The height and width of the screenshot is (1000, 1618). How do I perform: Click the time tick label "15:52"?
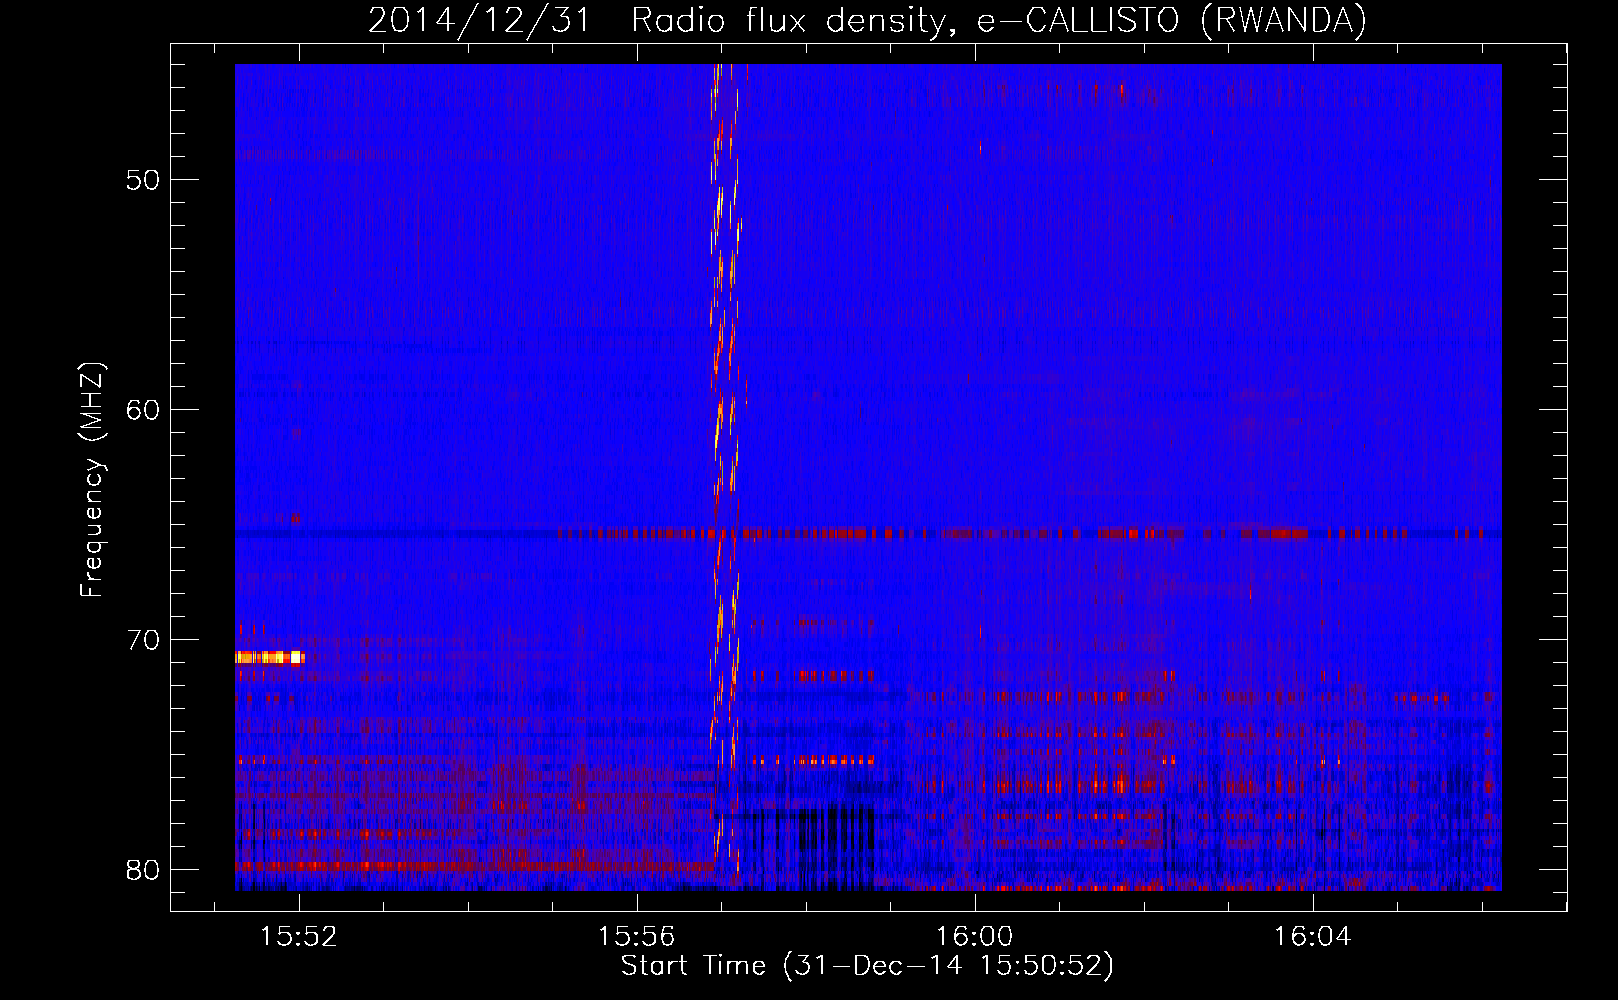point(298,937)
